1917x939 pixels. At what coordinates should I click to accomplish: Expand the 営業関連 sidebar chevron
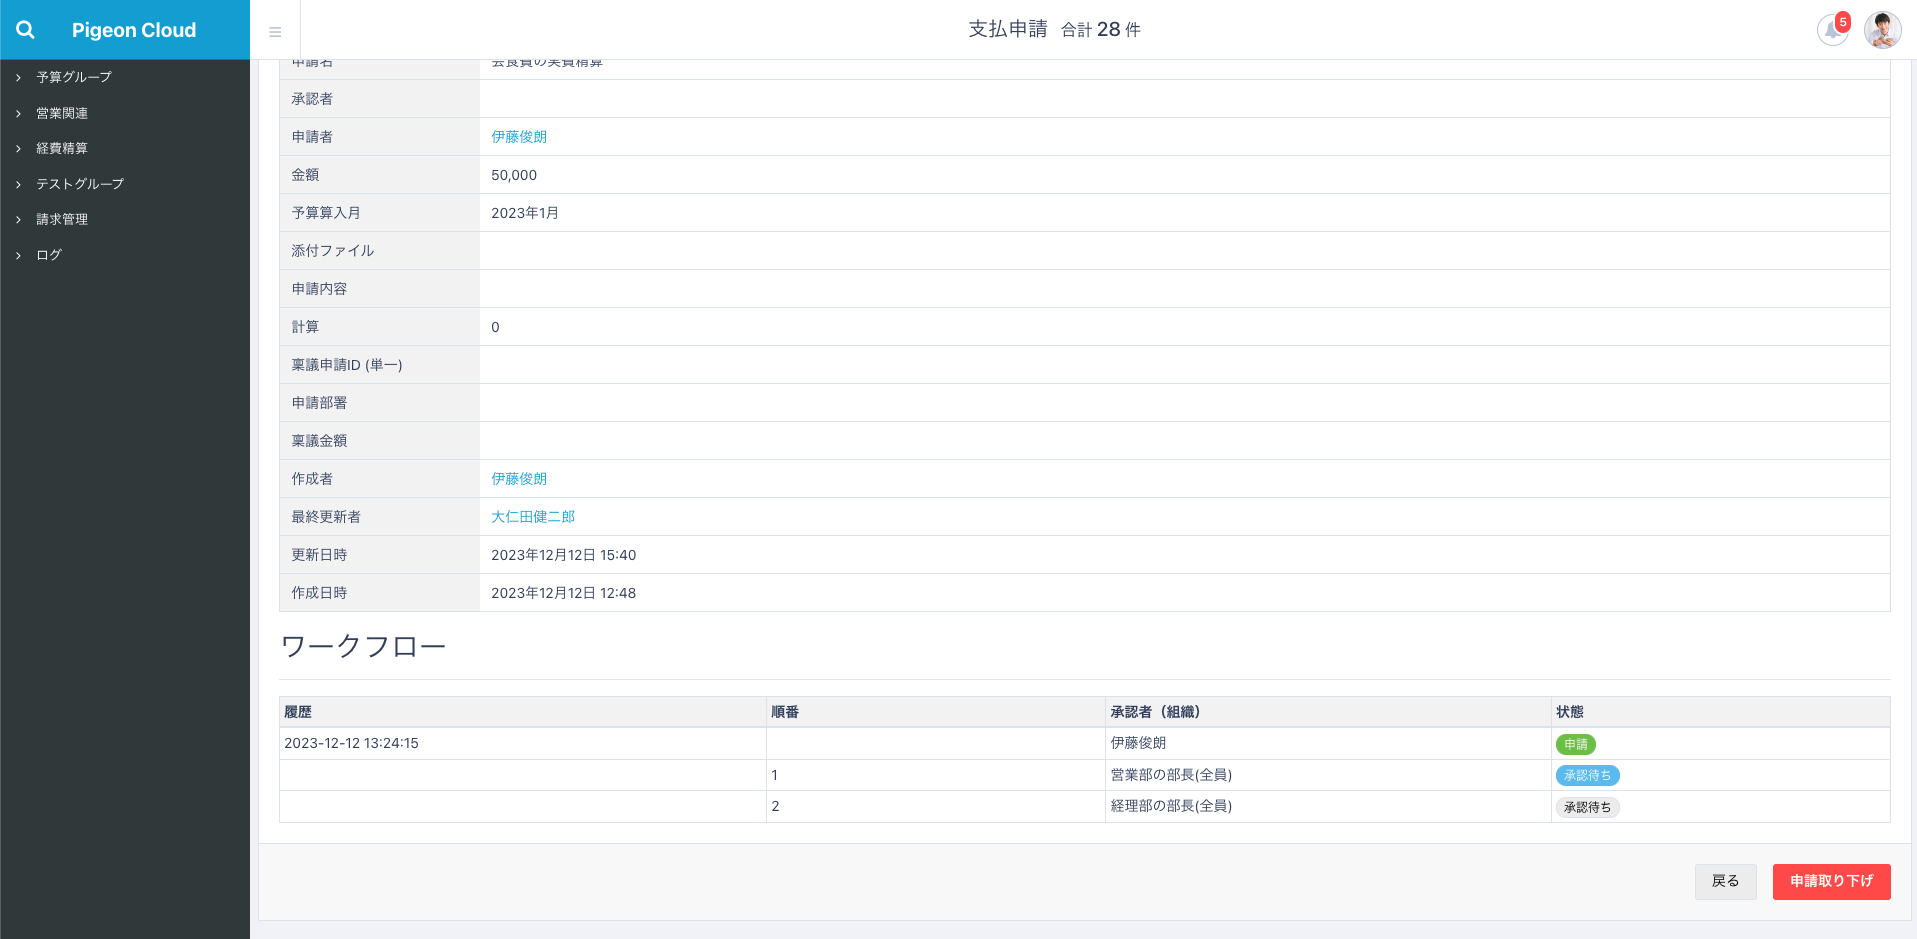click(18, 114)
